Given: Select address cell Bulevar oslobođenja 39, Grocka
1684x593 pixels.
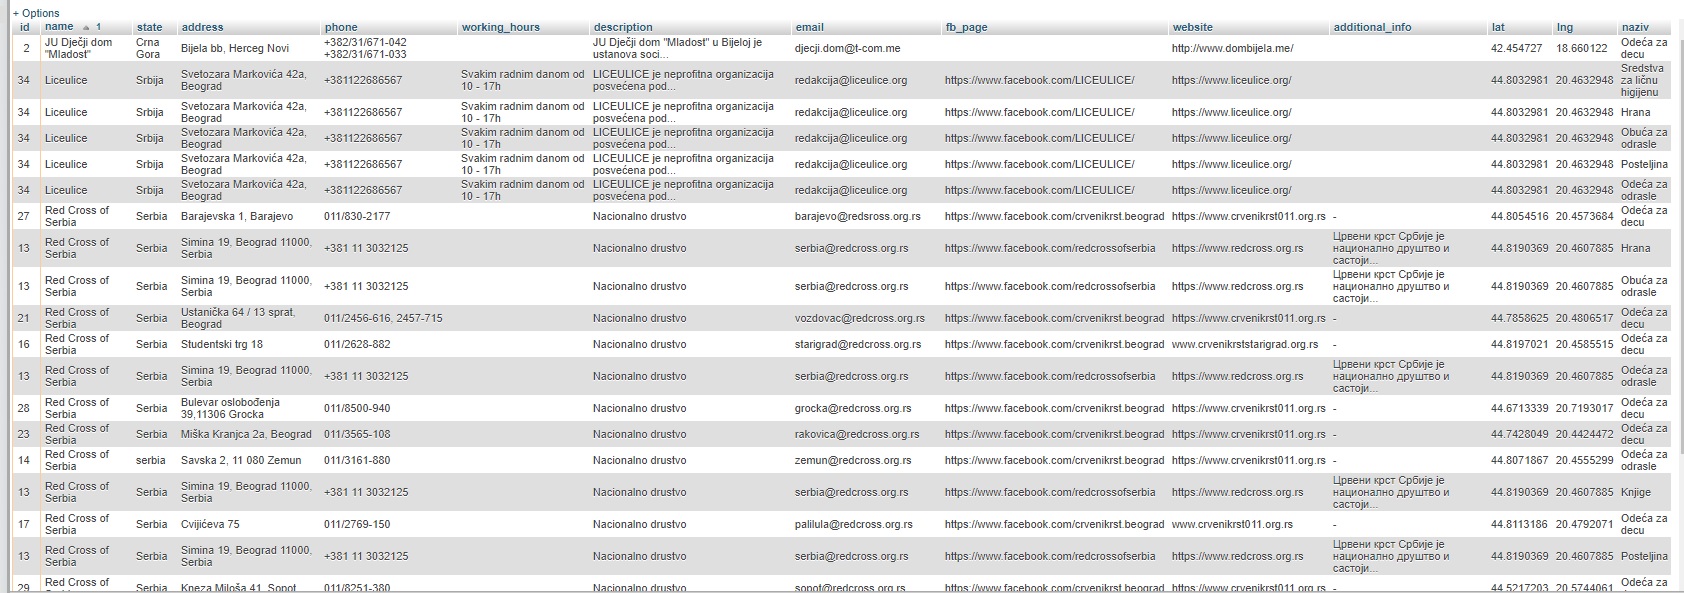Looking at the screenshot, I should pos(230,408).
